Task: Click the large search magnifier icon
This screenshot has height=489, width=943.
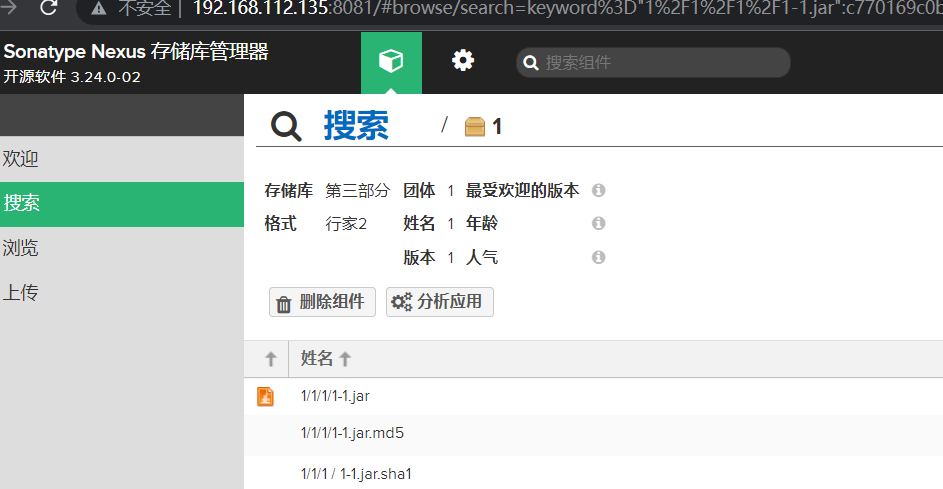Action: pos(286,126)
